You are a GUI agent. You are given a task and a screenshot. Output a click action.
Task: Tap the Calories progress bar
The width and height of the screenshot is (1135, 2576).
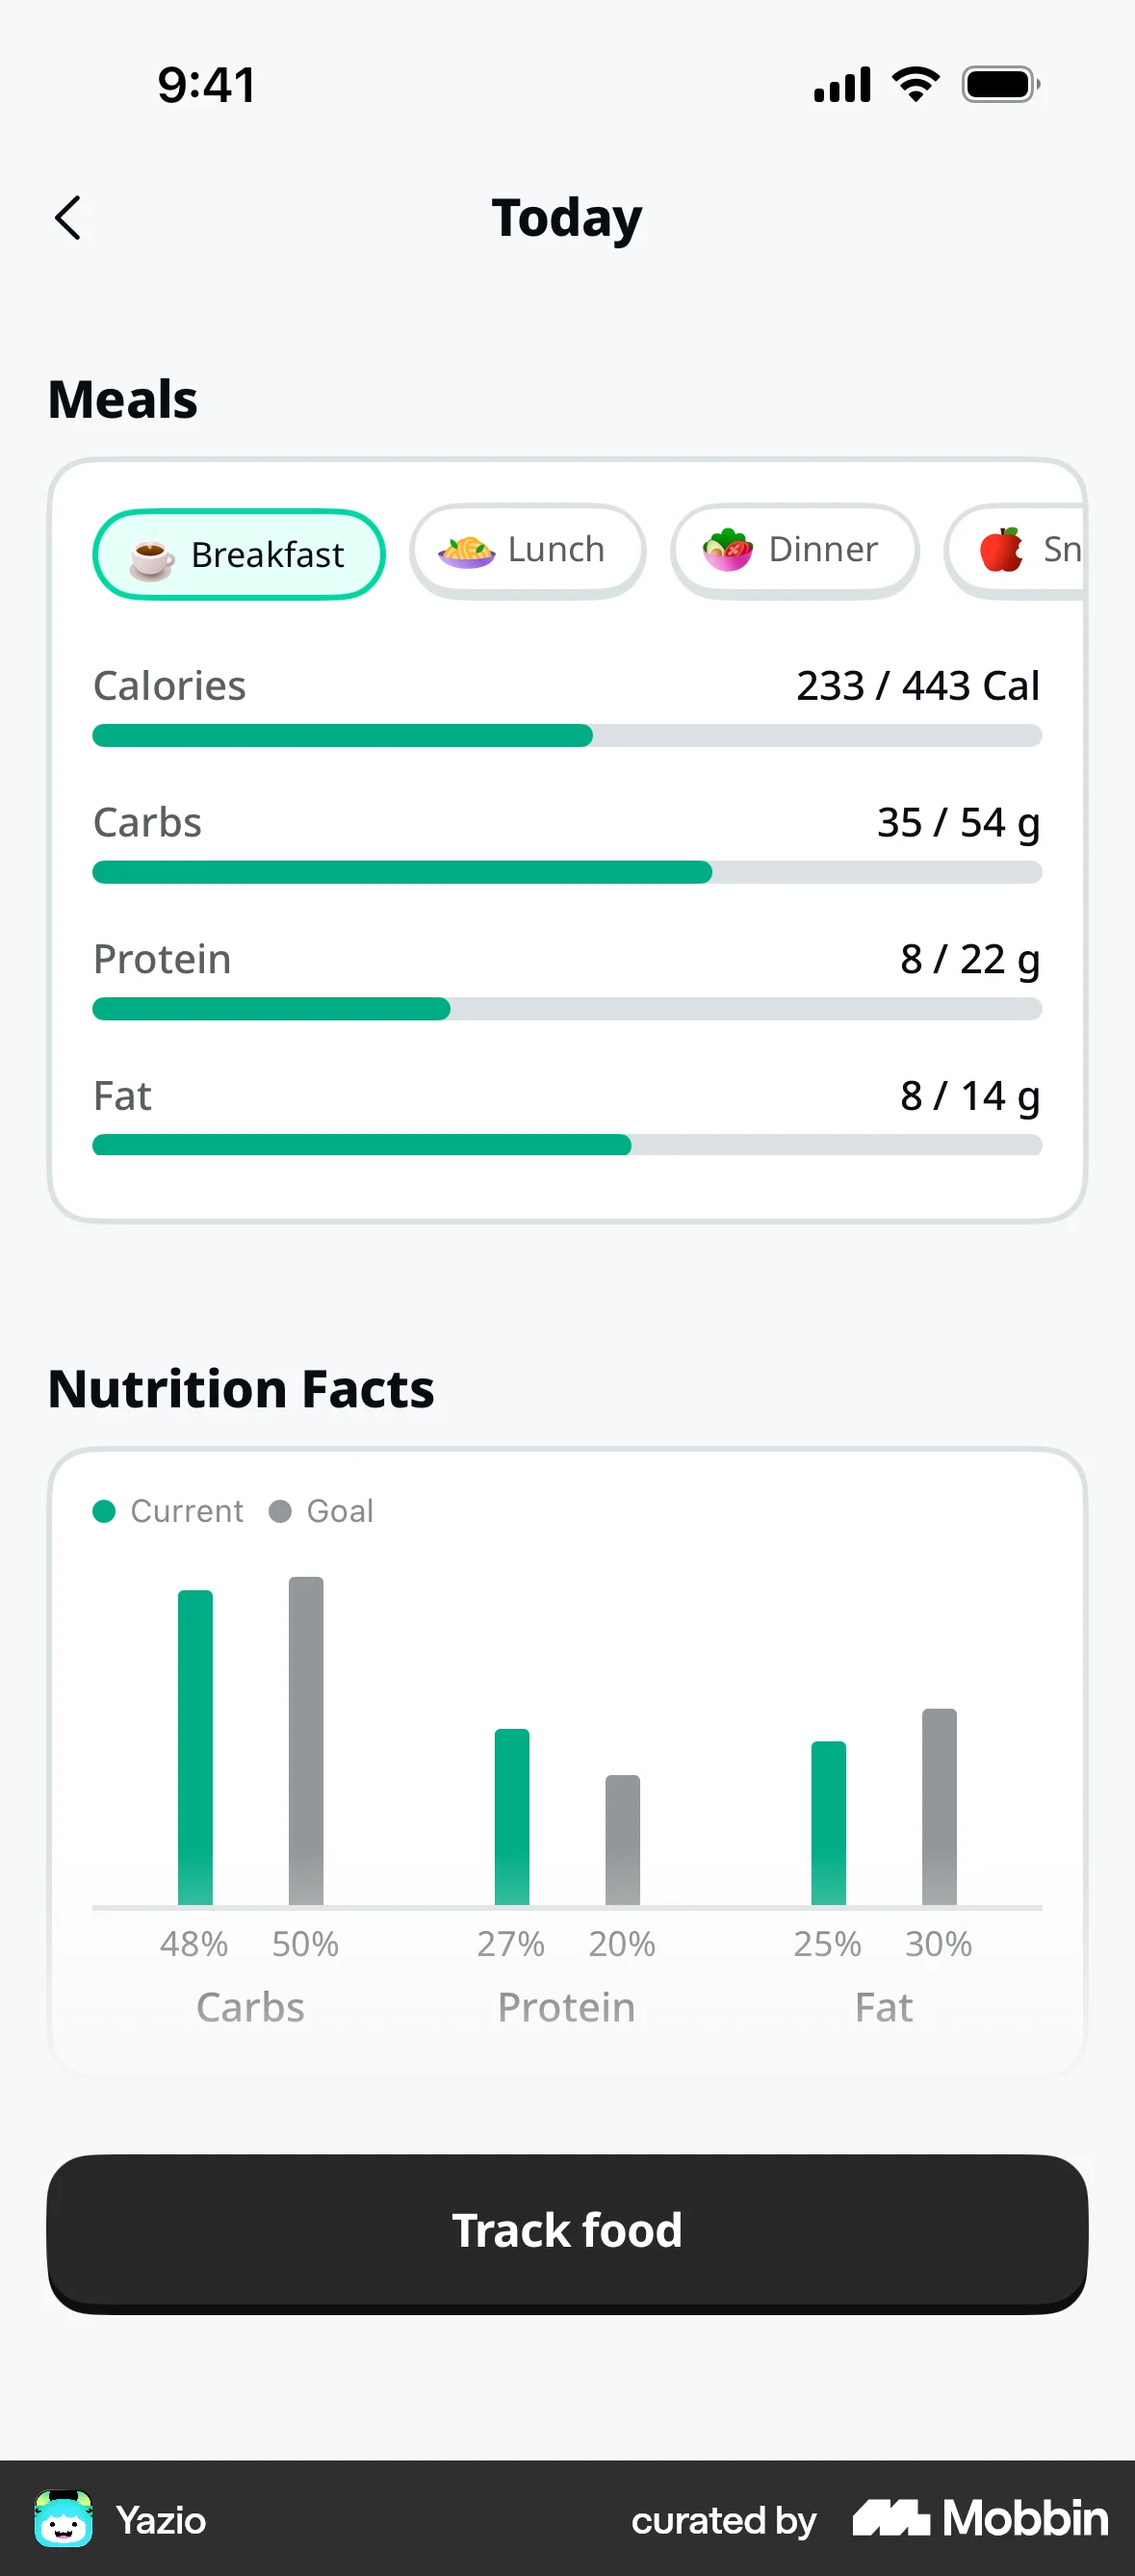567,736
